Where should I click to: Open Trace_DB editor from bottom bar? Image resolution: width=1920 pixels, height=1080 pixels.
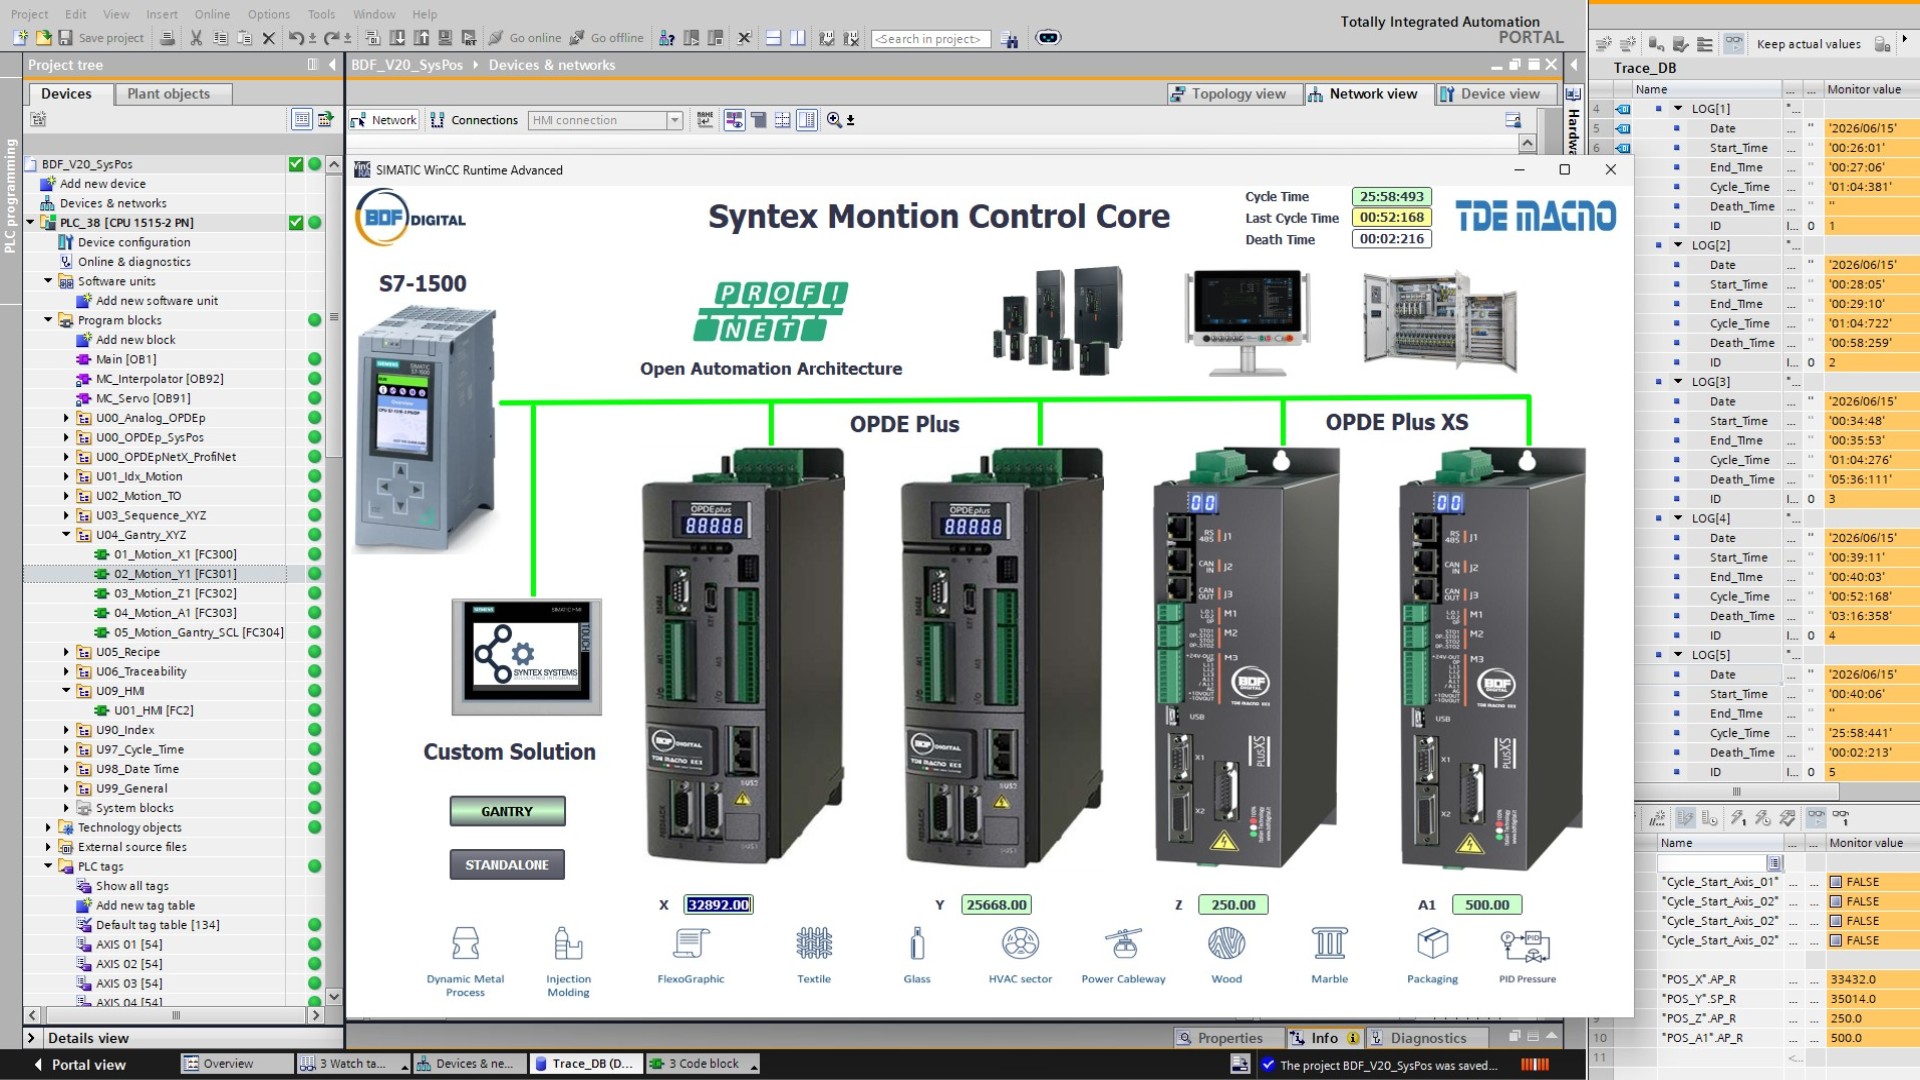(584, 1064)
